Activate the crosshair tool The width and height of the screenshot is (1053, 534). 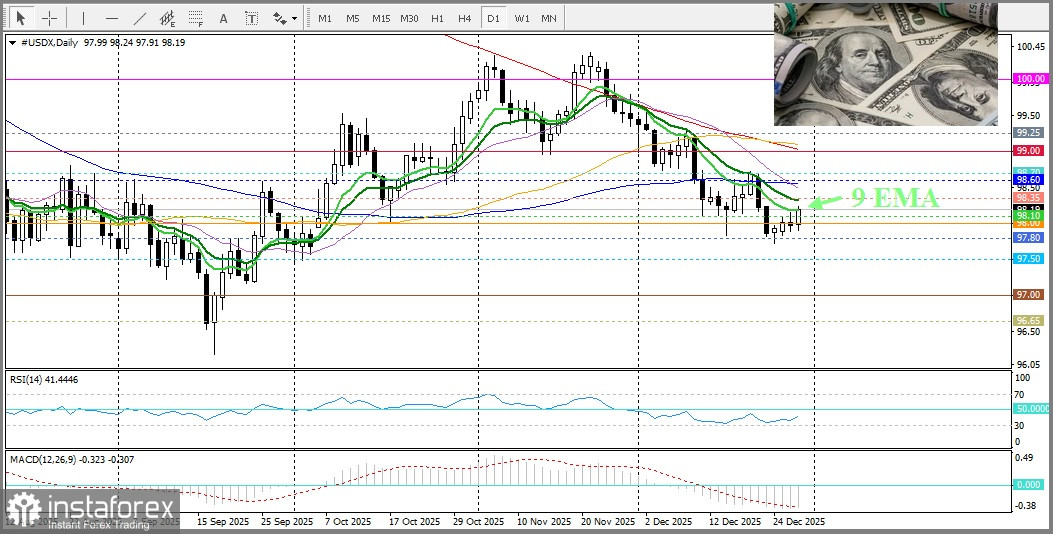point(49,18)
